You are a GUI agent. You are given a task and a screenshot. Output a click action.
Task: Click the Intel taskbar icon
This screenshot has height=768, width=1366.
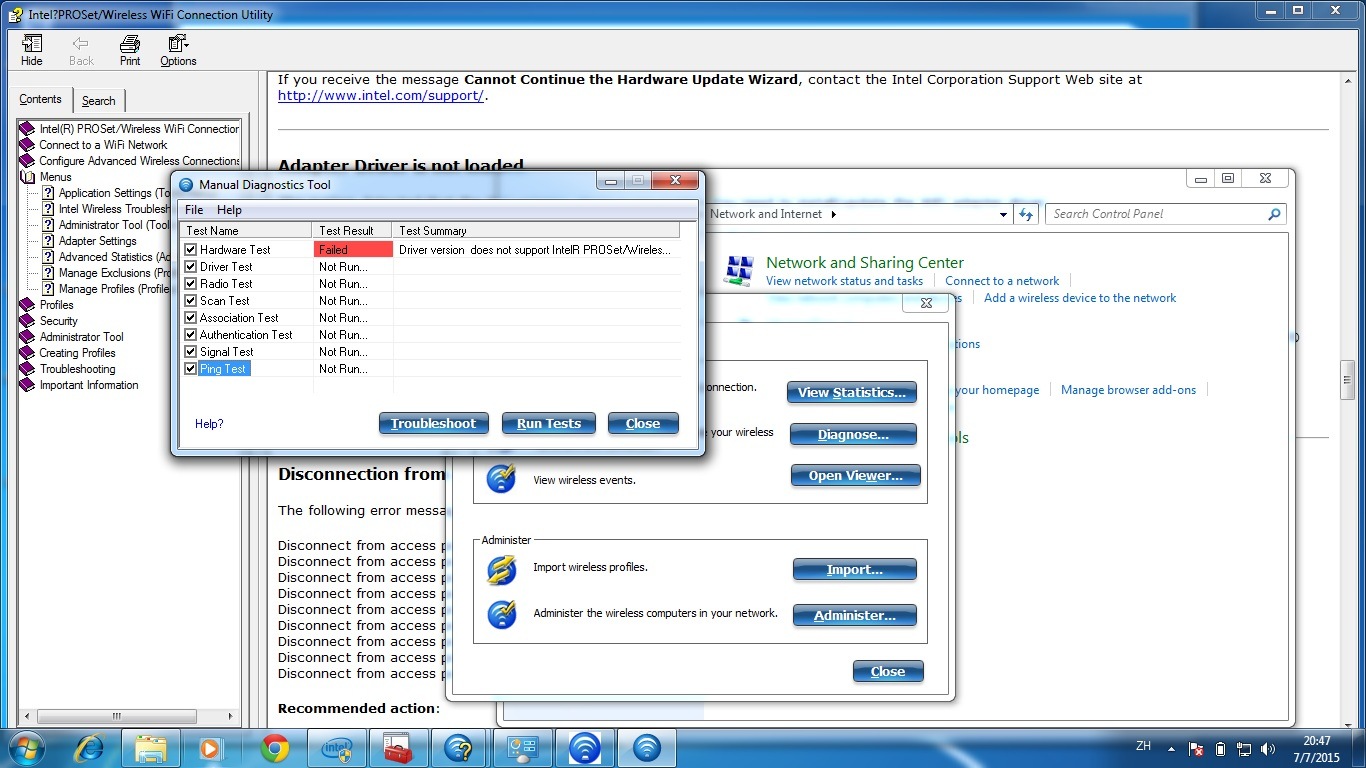tap(337, 748)
